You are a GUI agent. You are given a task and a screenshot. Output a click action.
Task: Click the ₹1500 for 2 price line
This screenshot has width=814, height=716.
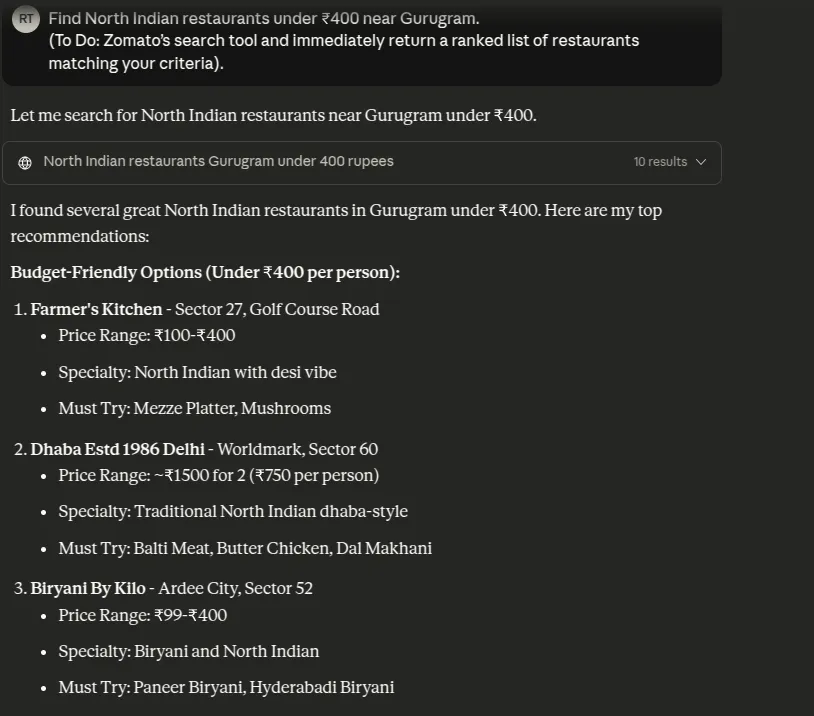coord(218,475)
